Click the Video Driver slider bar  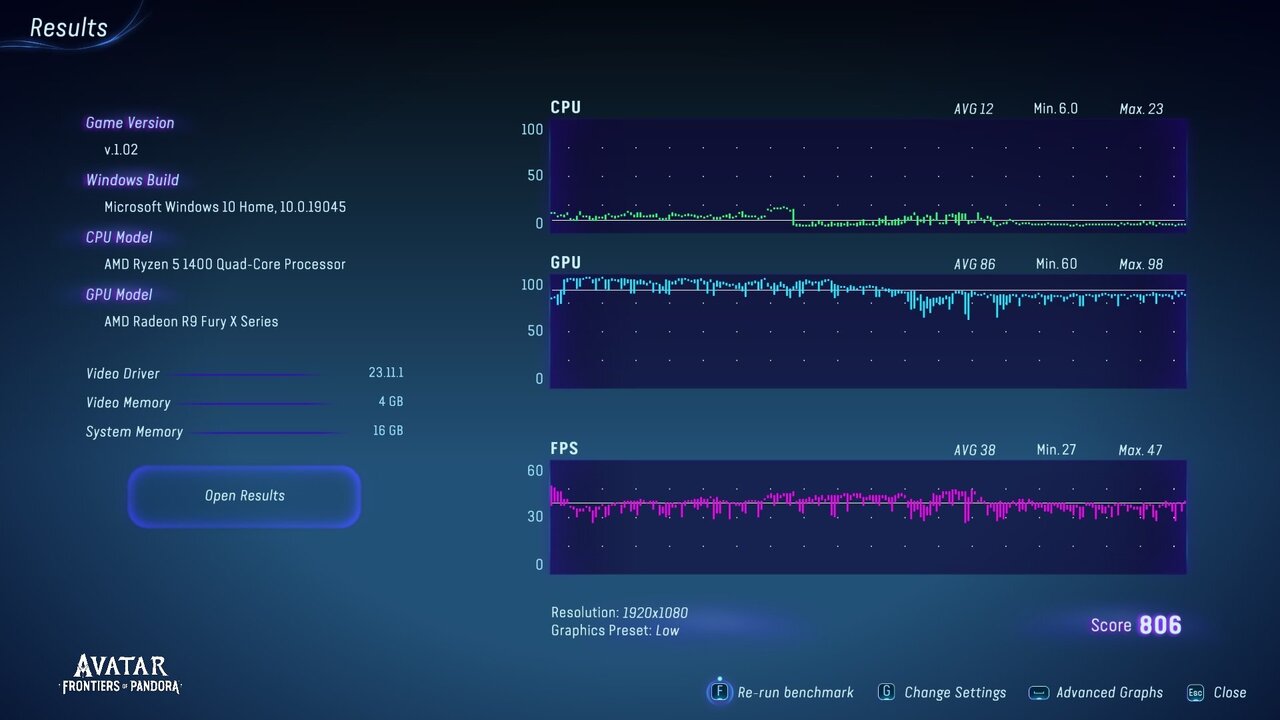[x=245, y=375]
